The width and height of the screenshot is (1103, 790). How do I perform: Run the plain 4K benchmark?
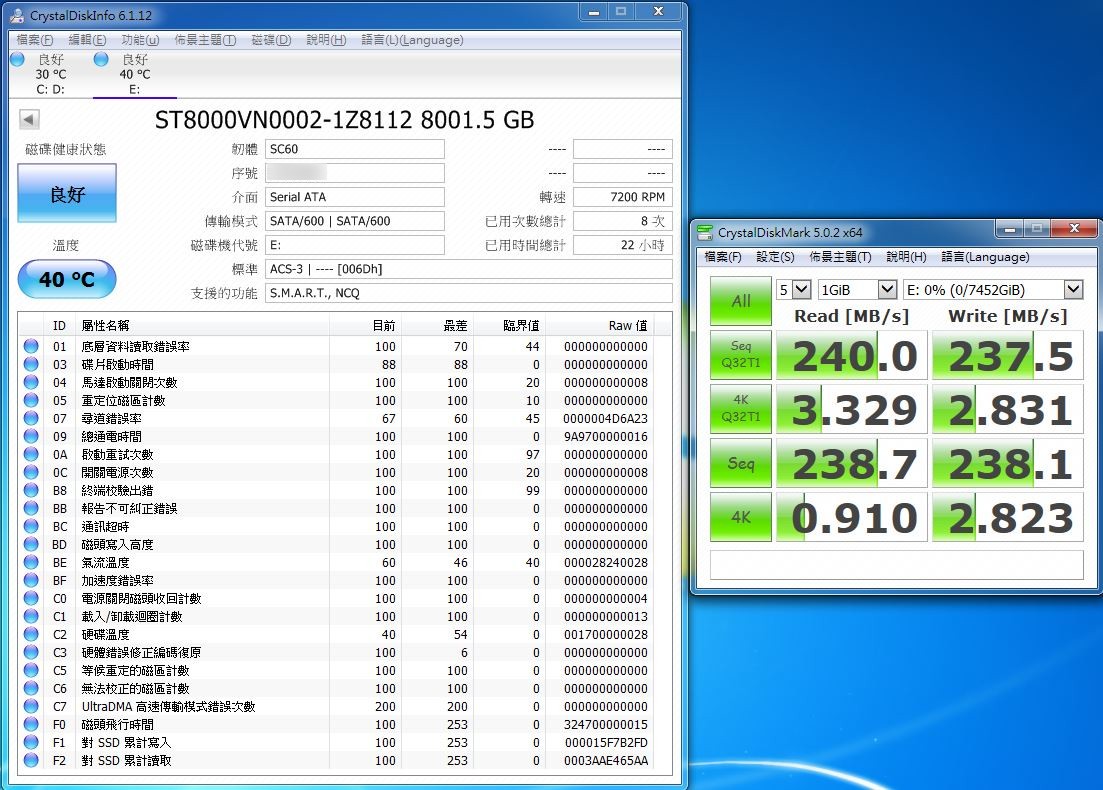[741, 517]
